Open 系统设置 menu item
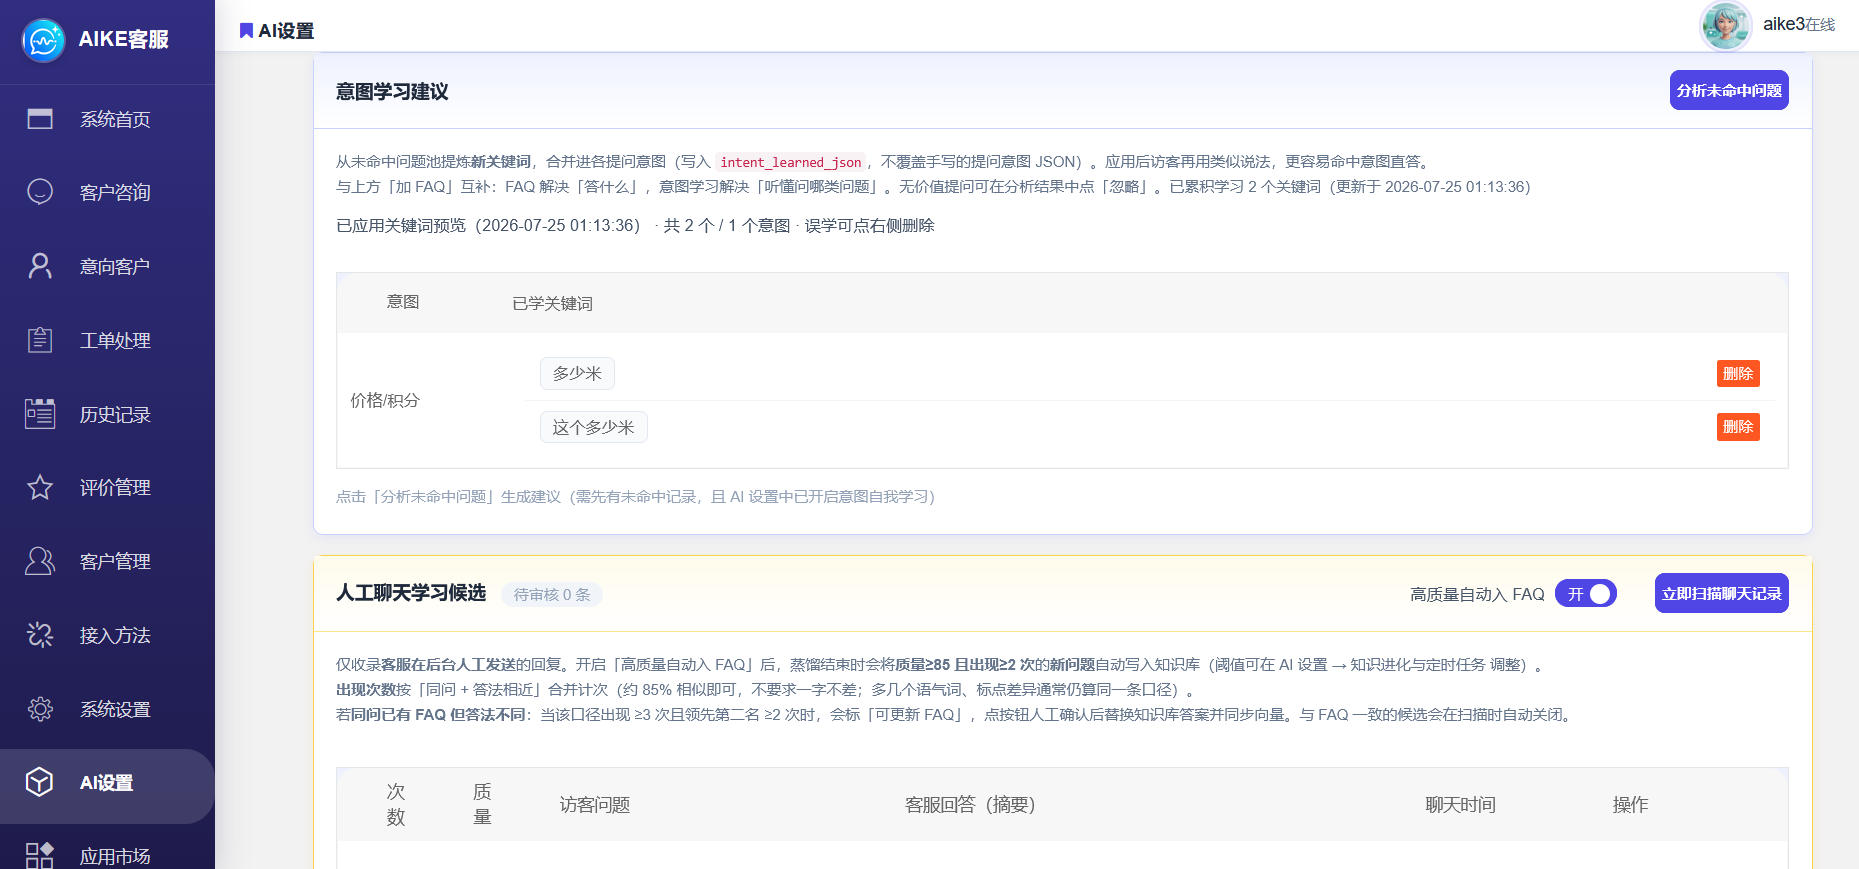 pyautogui.click(x=115, y=709)
